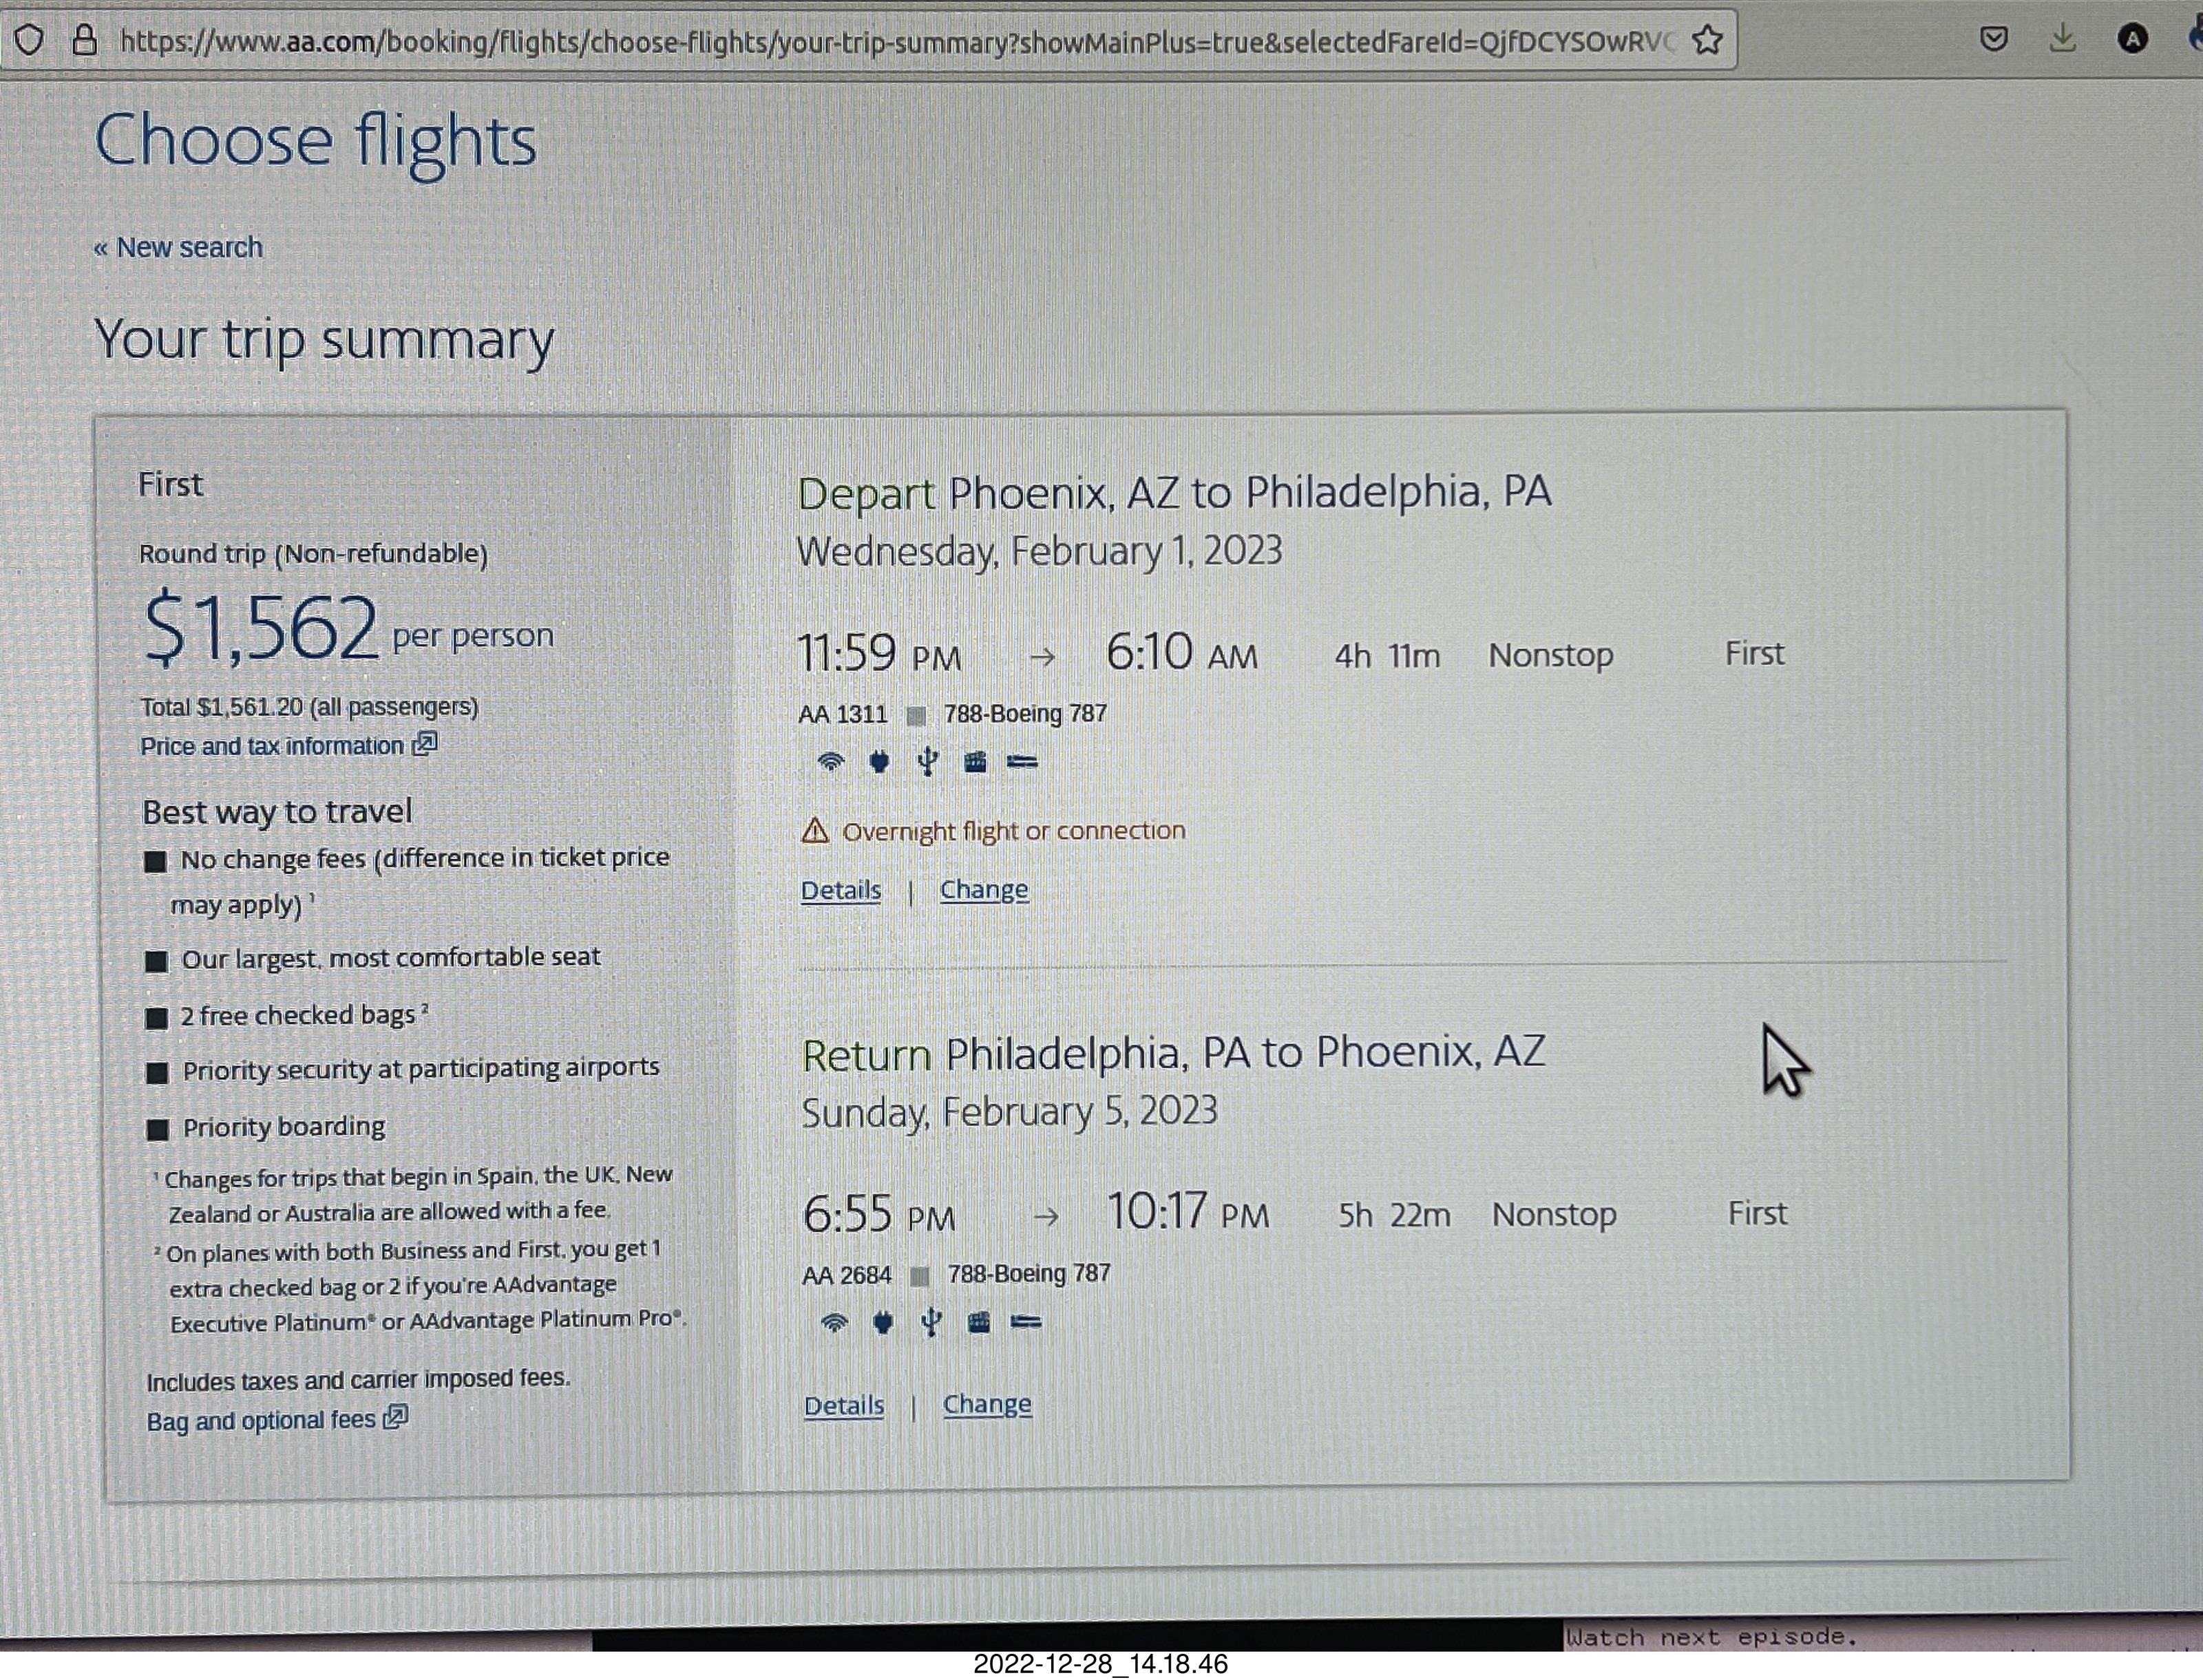This screenshot has width=2203, height=1680.
Task: Click the entertainment icon for flight AA 1311
Action: point(975,763)
